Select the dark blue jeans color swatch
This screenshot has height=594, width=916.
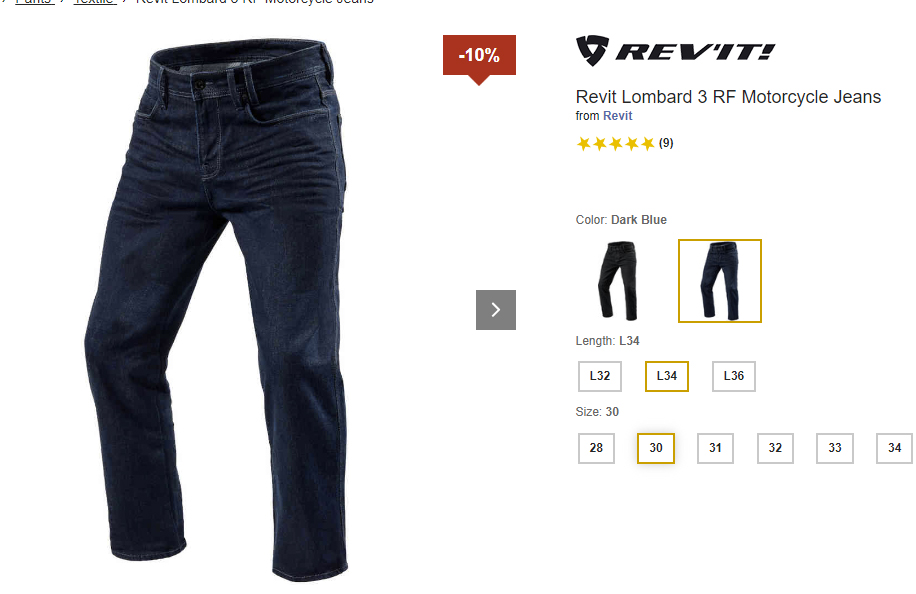pos(720,281)
